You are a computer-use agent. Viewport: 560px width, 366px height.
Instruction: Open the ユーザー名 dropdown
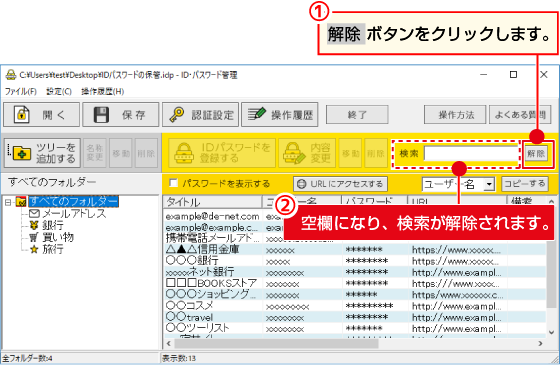489,184
